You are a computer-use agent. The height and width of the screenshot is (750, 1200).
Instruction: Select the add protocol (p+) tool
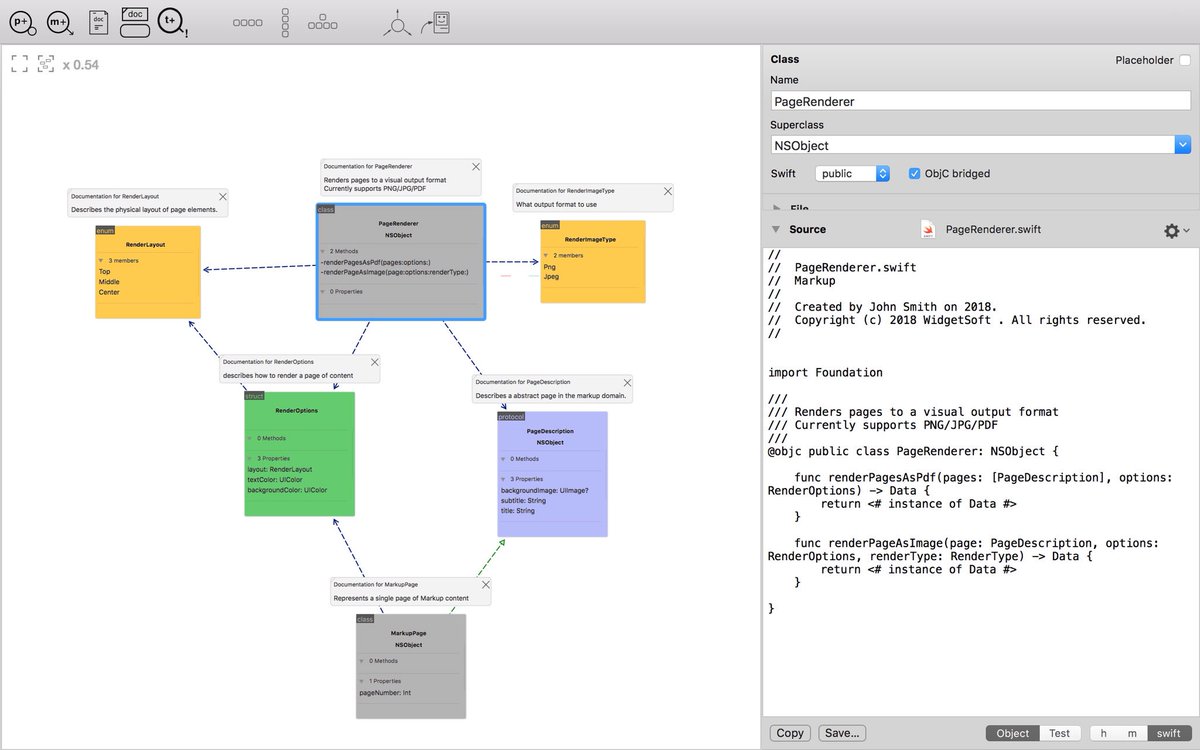pyautogui.click(x=22, y=21)
